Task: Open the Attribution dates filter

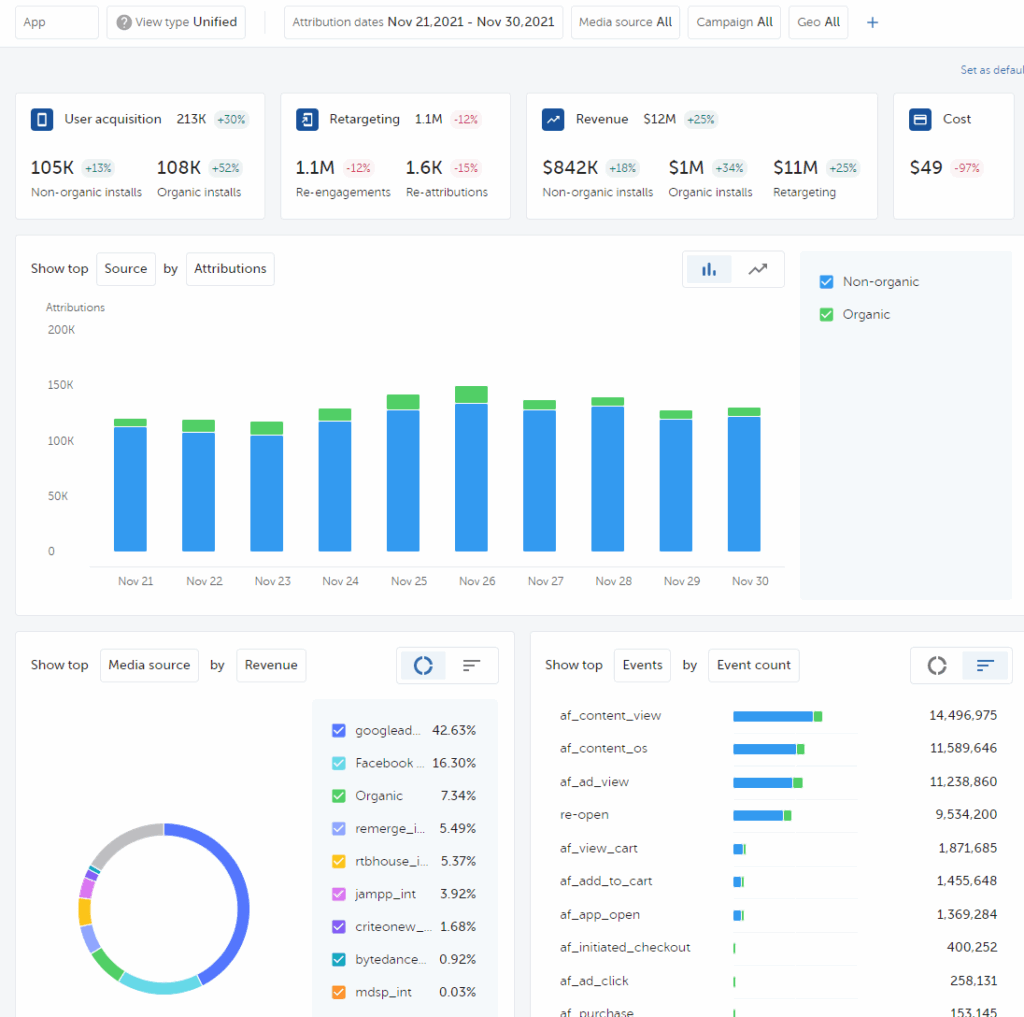Action: (x=423, y=22)
